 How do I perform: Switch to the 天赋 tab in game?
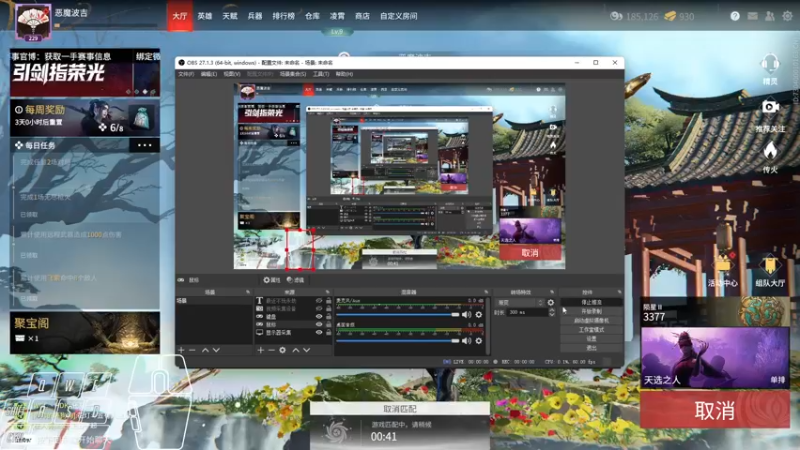pos(230,16)
